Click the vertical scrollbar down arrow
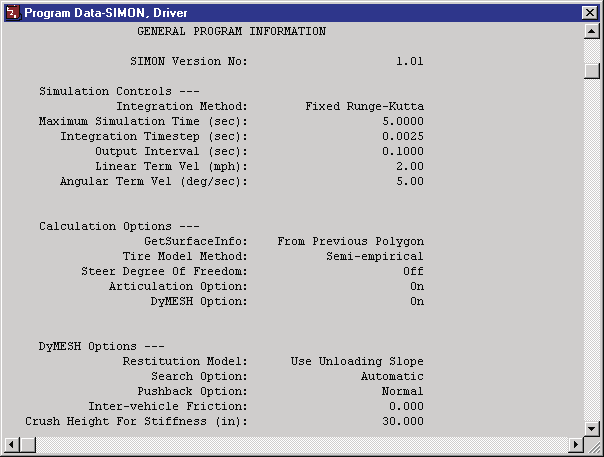This screenshot has height=457, width=604. tap(591, 428)
